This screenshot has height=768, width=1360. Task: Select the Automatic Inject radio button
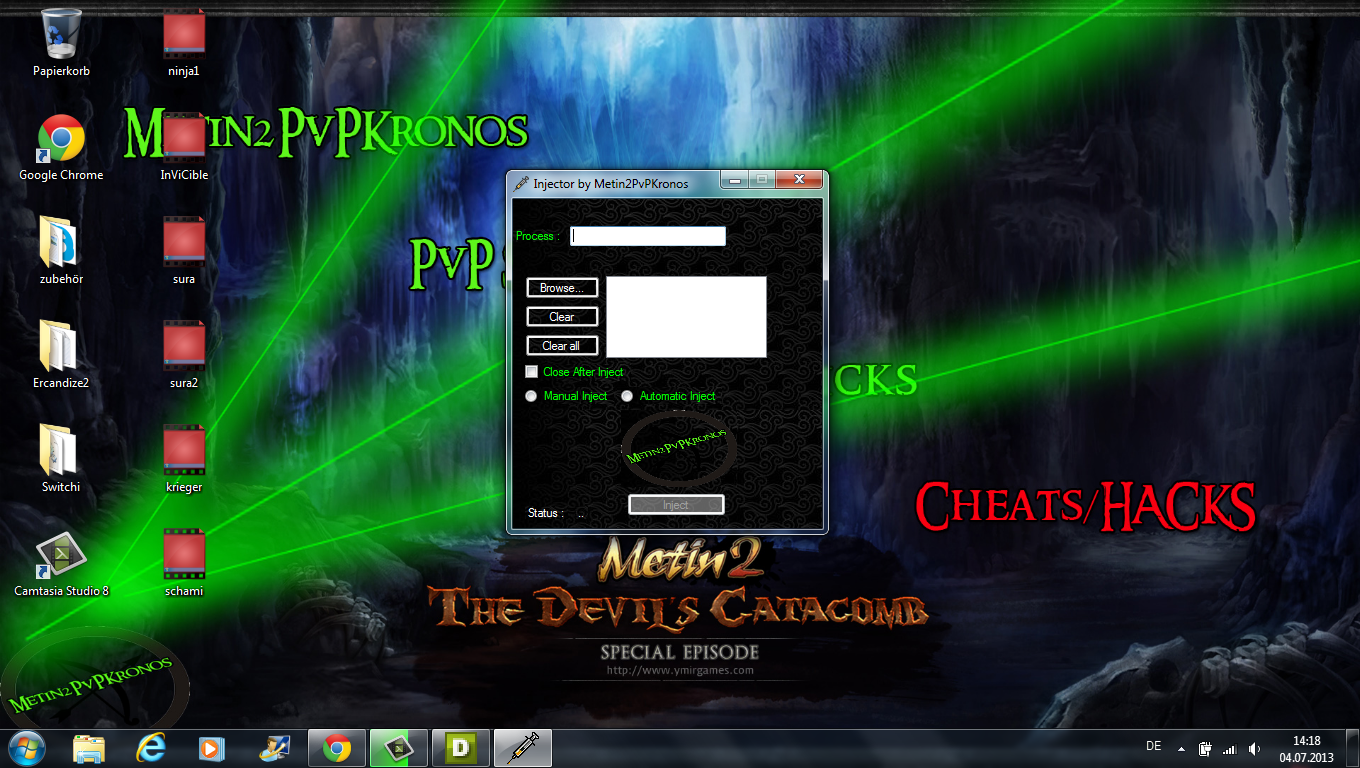(x=627, y=396)
